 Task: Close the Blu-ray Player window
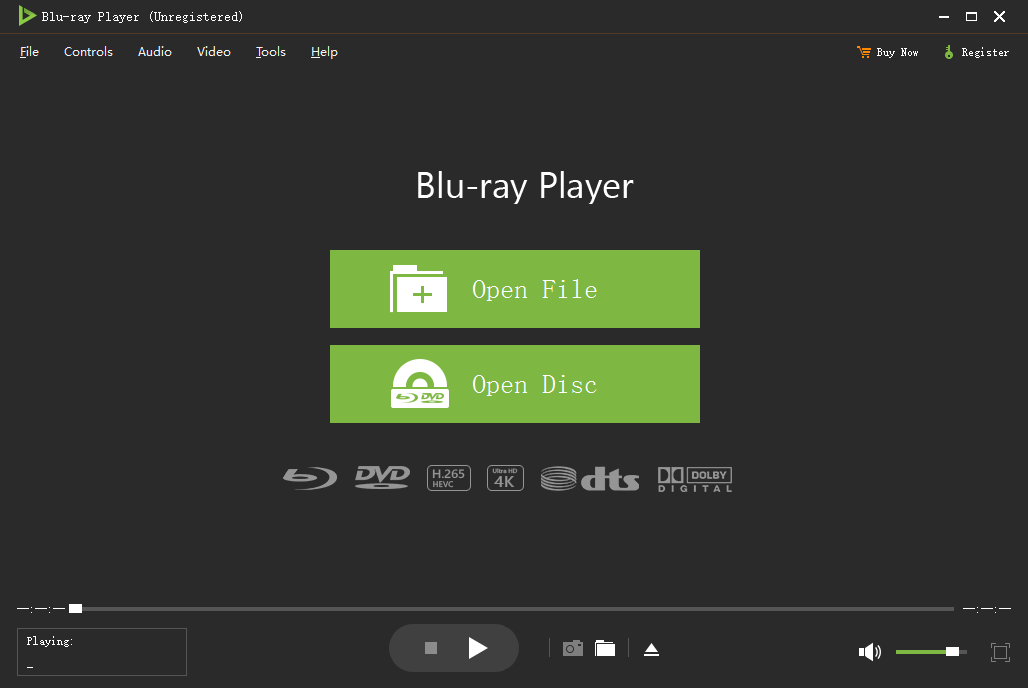click(x=999, y=16)
